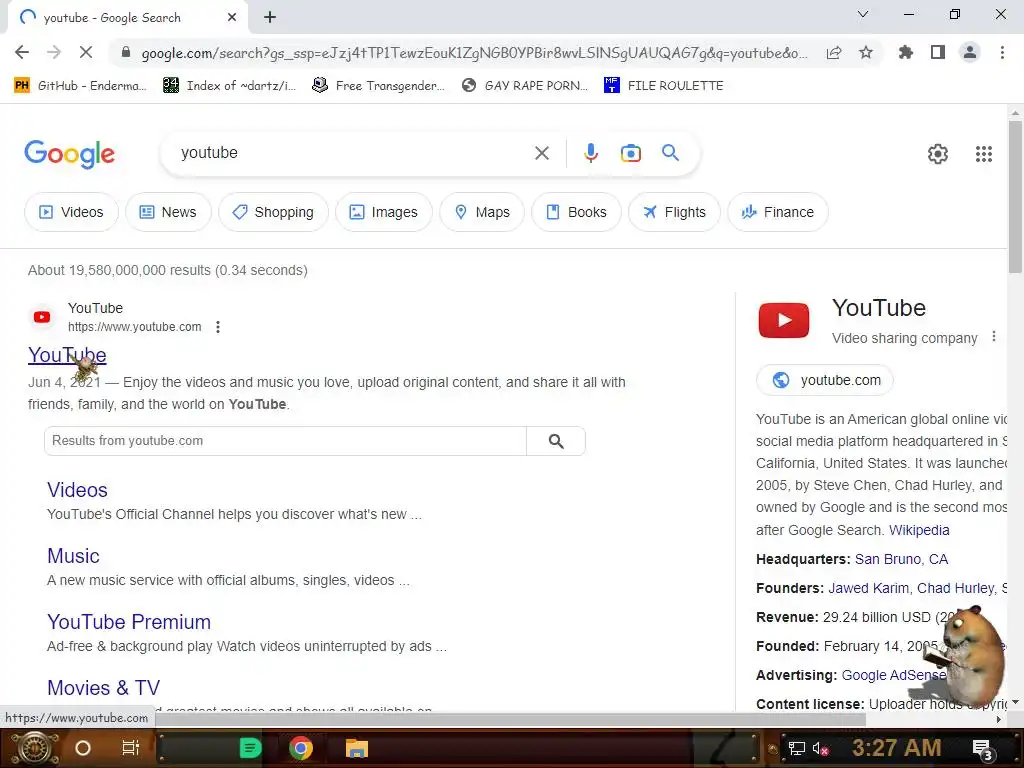Open the Jawed Karim founder link

coord(868,588)
